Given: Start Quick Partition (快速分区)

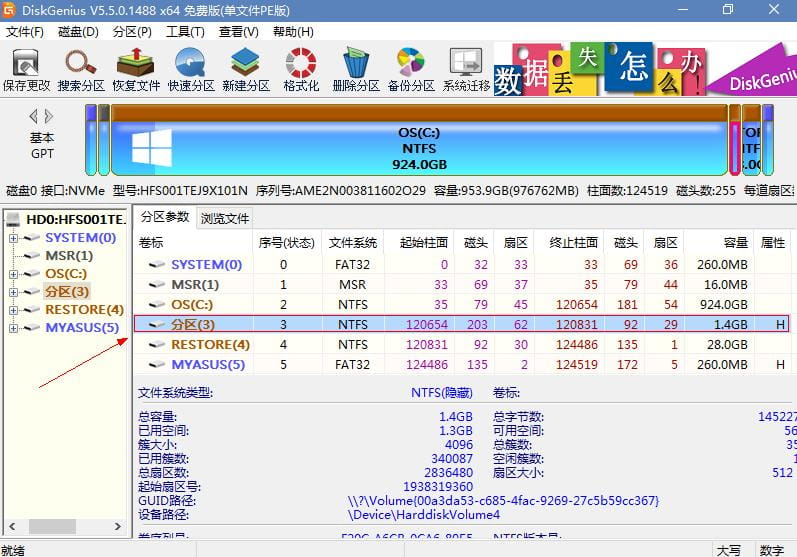Looking at the screenshot, I should coord(191,70).
